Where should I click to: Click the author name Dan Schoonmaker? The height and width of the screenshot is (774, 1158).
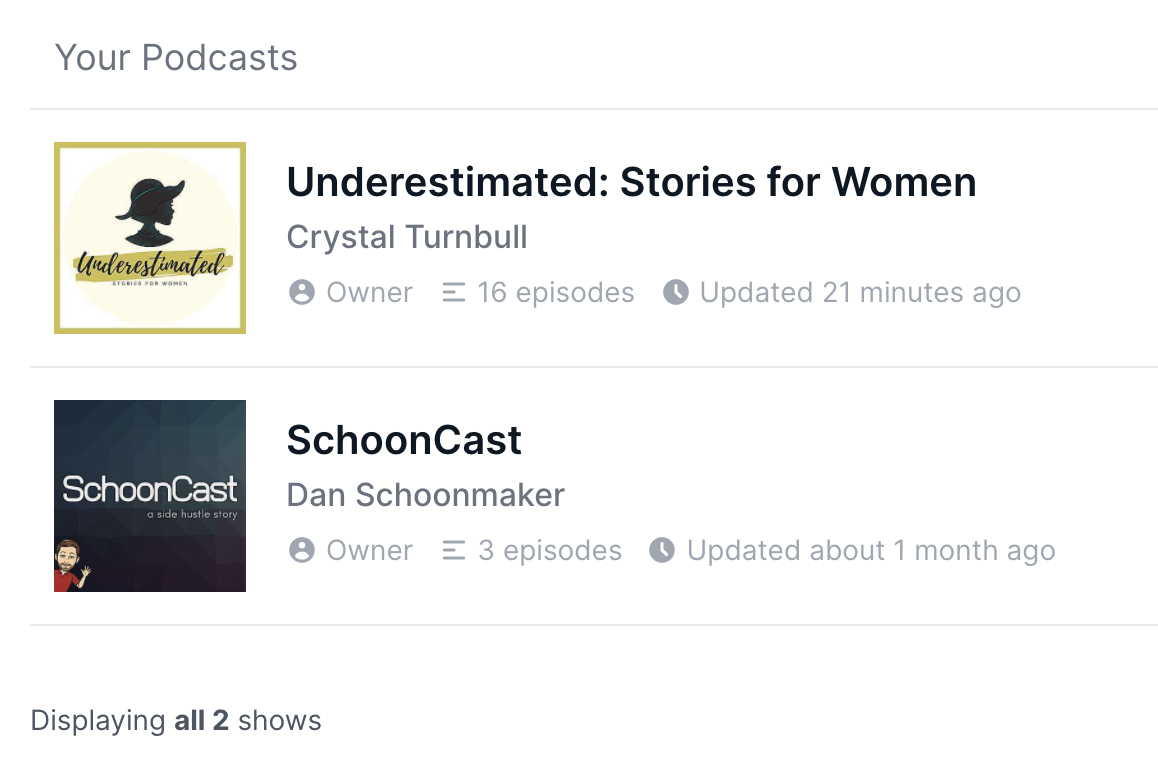426,496
